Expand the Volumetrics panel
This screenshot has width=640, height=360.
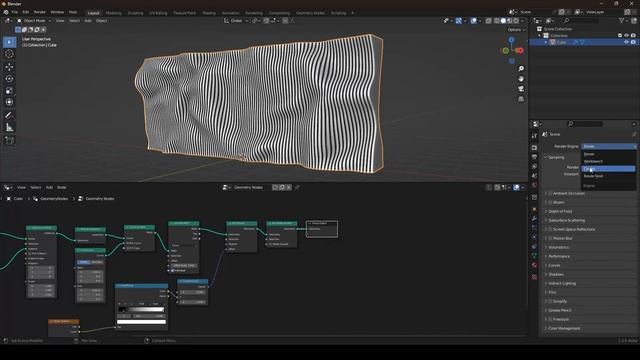(559, 247)
